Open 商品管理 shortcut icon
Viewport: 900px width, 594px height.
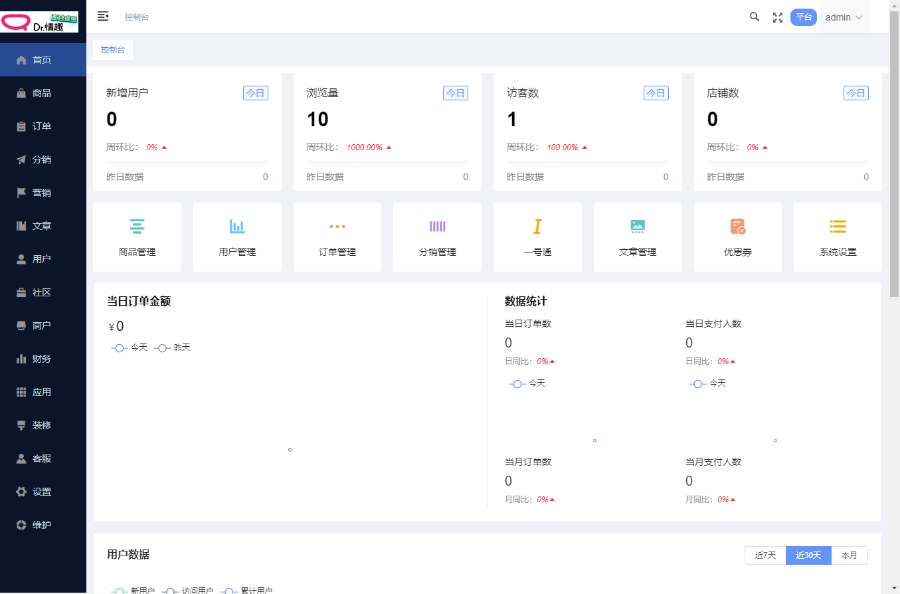click(137, 226)
